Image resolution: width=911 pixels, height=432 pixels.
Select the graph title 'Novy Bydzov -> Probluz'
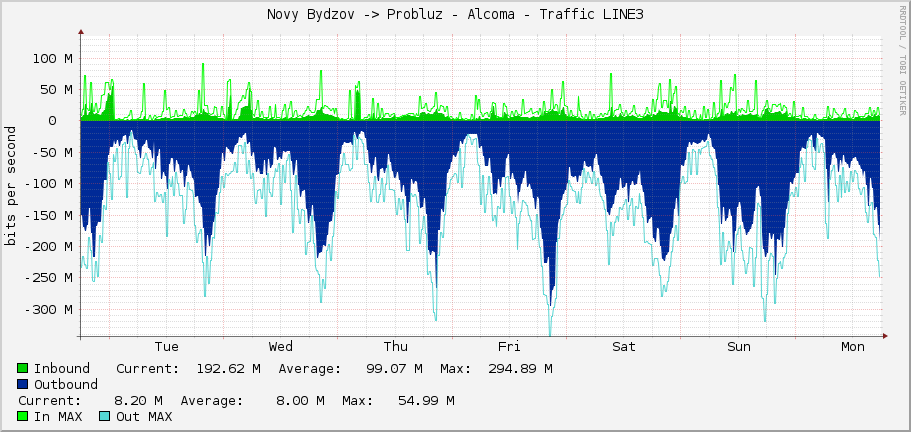(361, 15)
